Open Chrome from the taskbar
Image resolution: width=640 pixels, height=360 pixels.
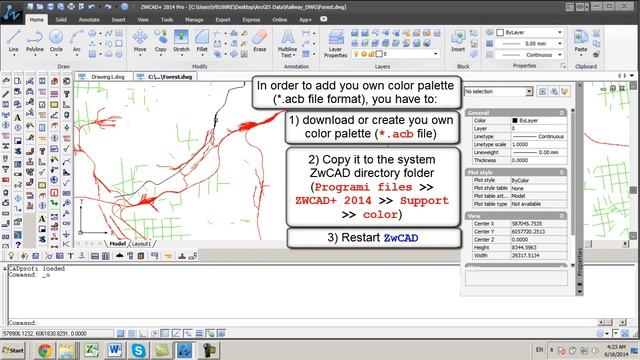45,350
